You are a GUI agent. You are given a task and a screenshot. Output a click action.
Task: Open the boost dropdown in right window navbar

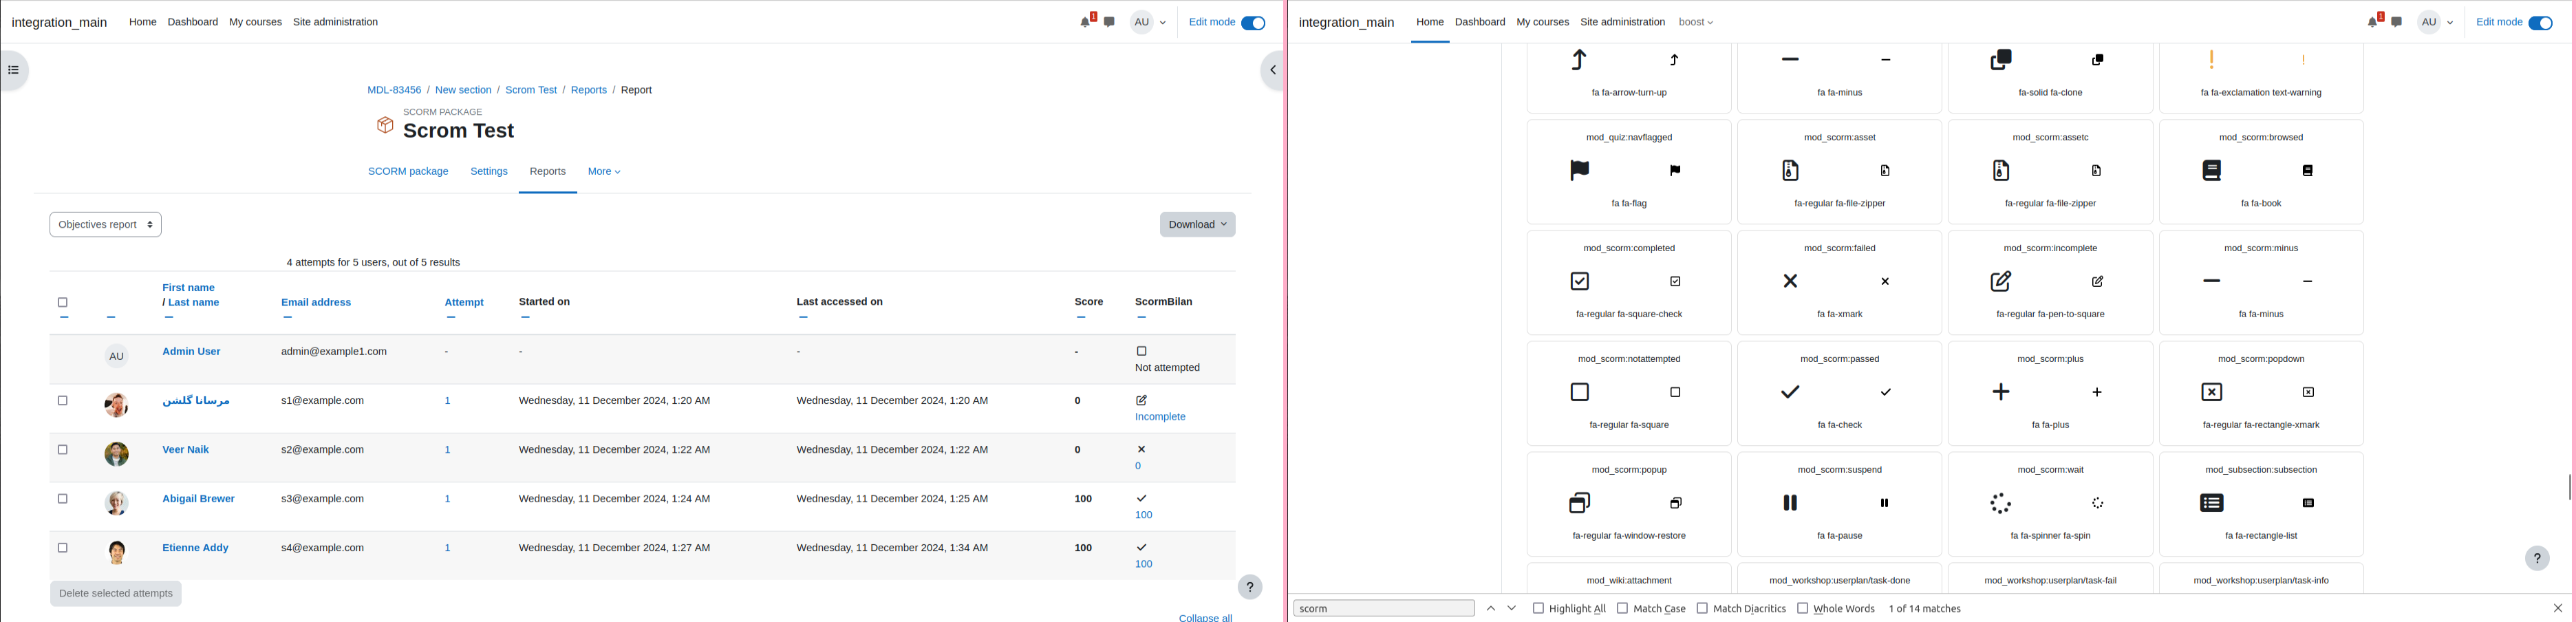[x=1696, y=22]
